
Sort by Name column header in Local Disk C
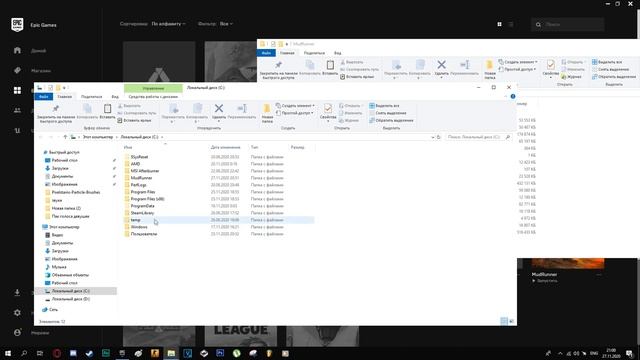(128, 147)
